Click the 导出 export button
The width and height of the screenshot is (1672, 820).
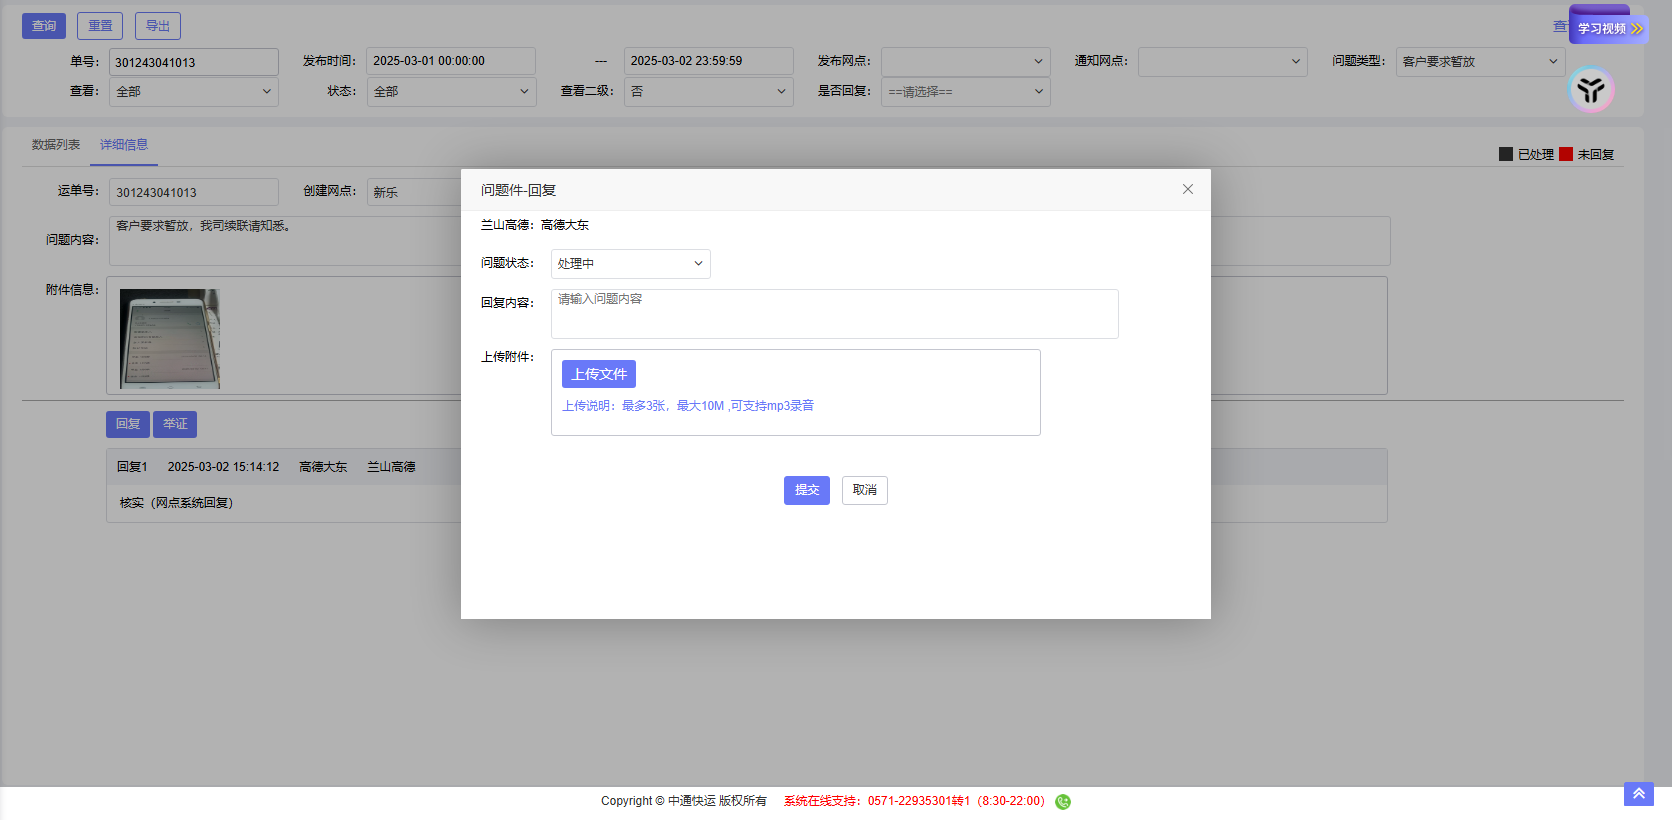(x=158, y=26)
